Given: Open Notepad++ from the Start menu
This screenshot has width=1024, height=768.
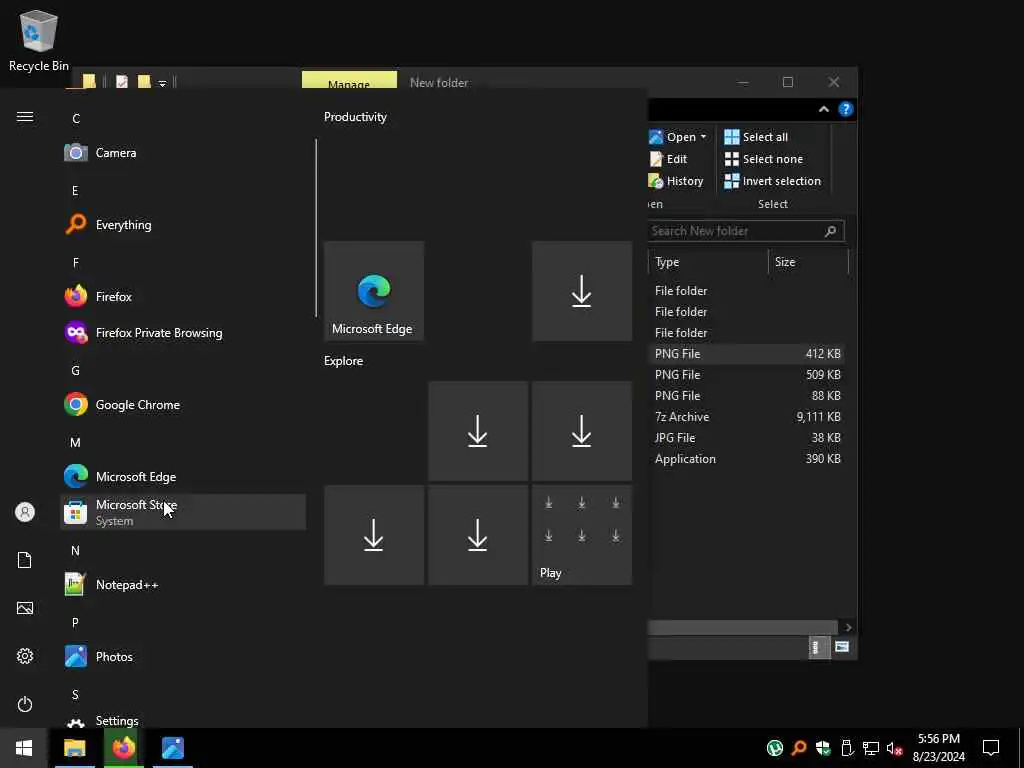Looking at the screenshot, I should [x=183, y=585].
